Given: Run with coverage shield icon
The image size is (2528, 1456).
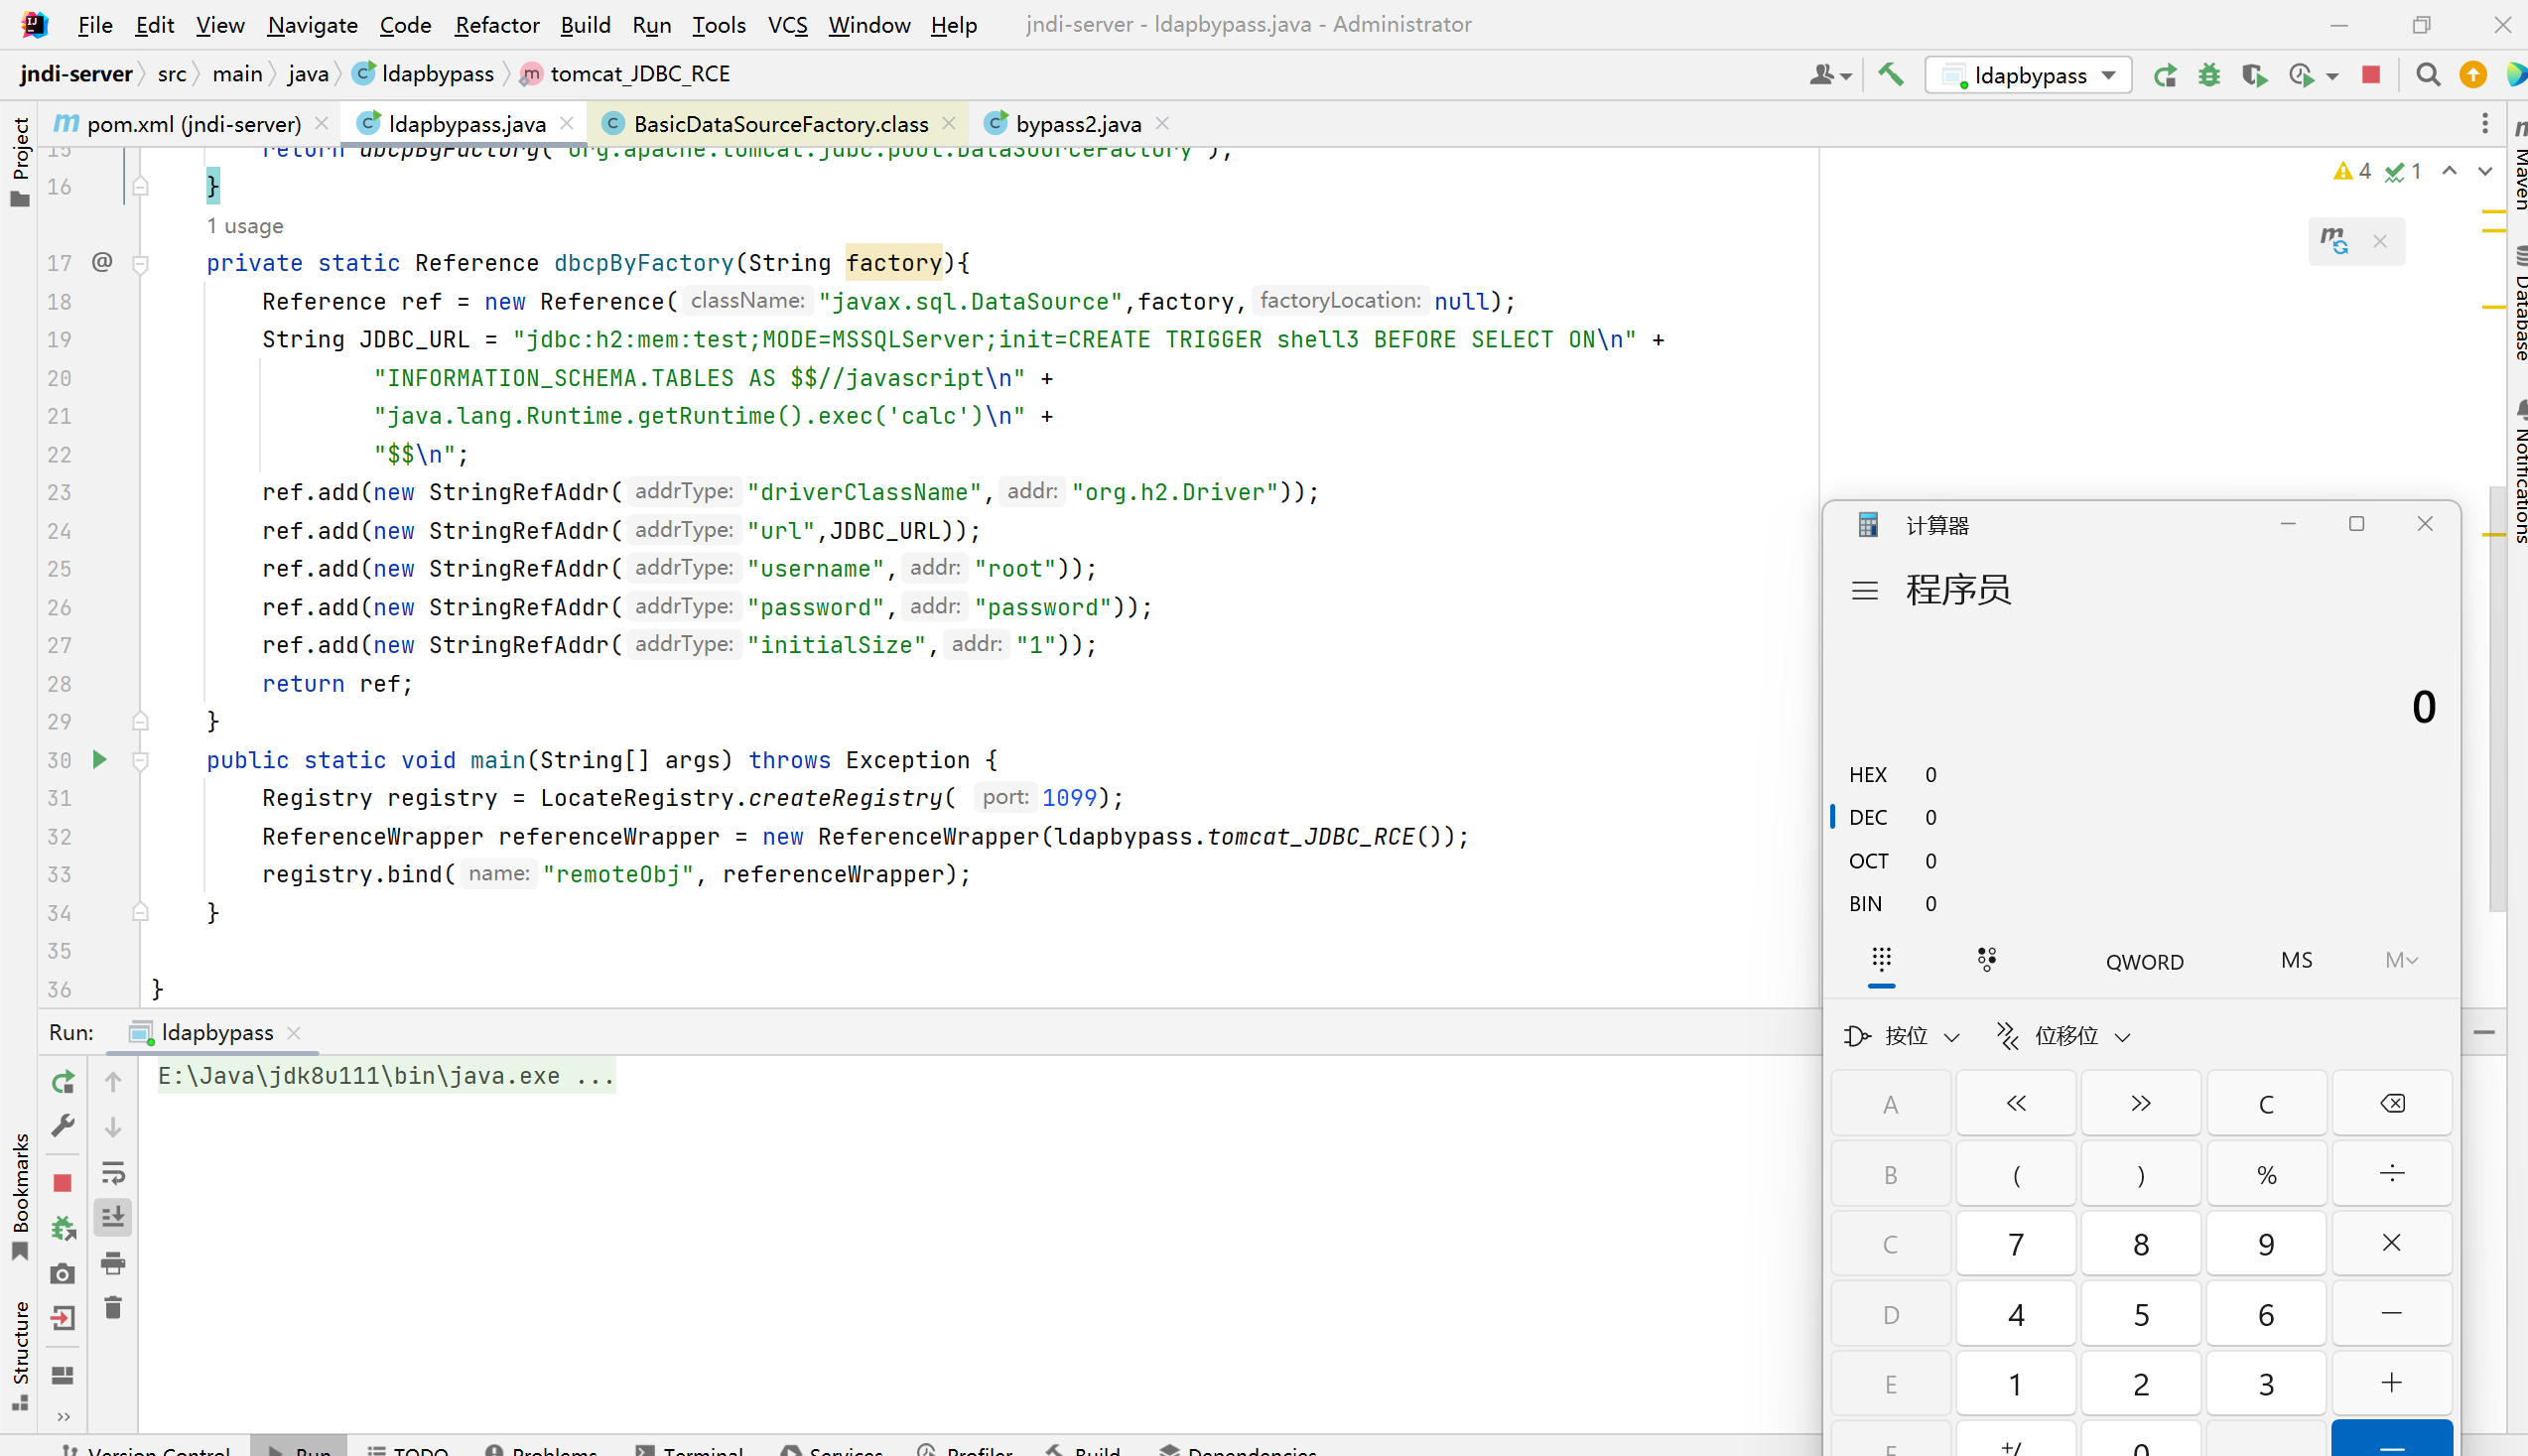Looking at the screenshot, I should (x=2254, y=75).
